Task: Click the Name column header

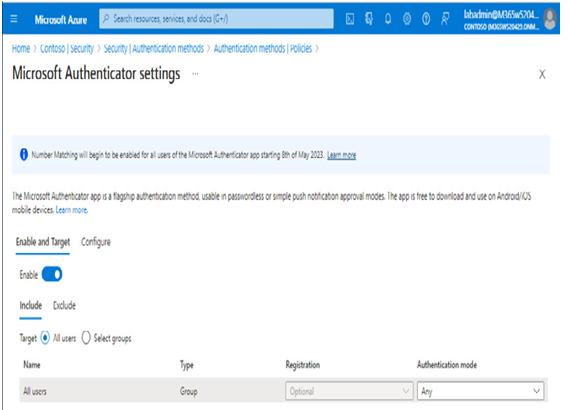Action: [x=32, y=365]
